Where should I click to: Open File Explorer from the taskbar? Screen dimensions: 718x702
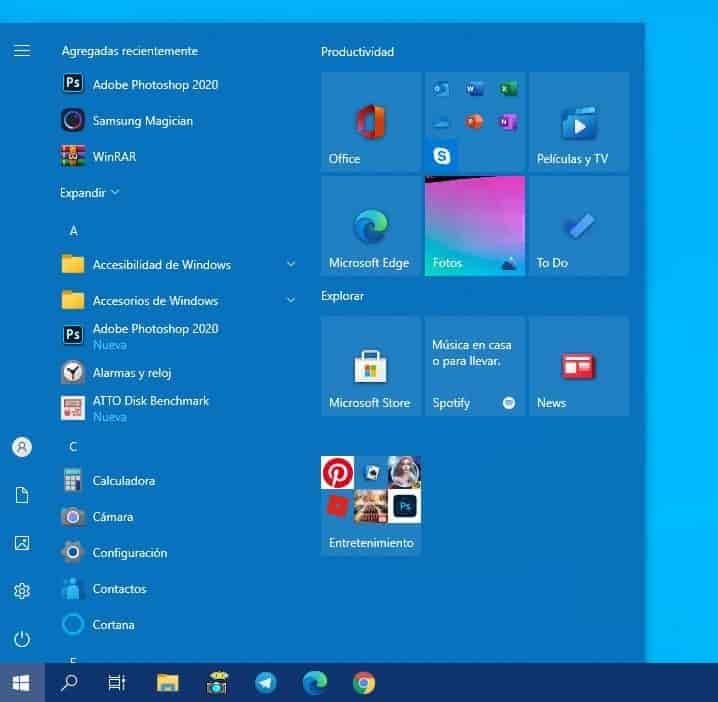pyautogui.click(x=168, y=683)
